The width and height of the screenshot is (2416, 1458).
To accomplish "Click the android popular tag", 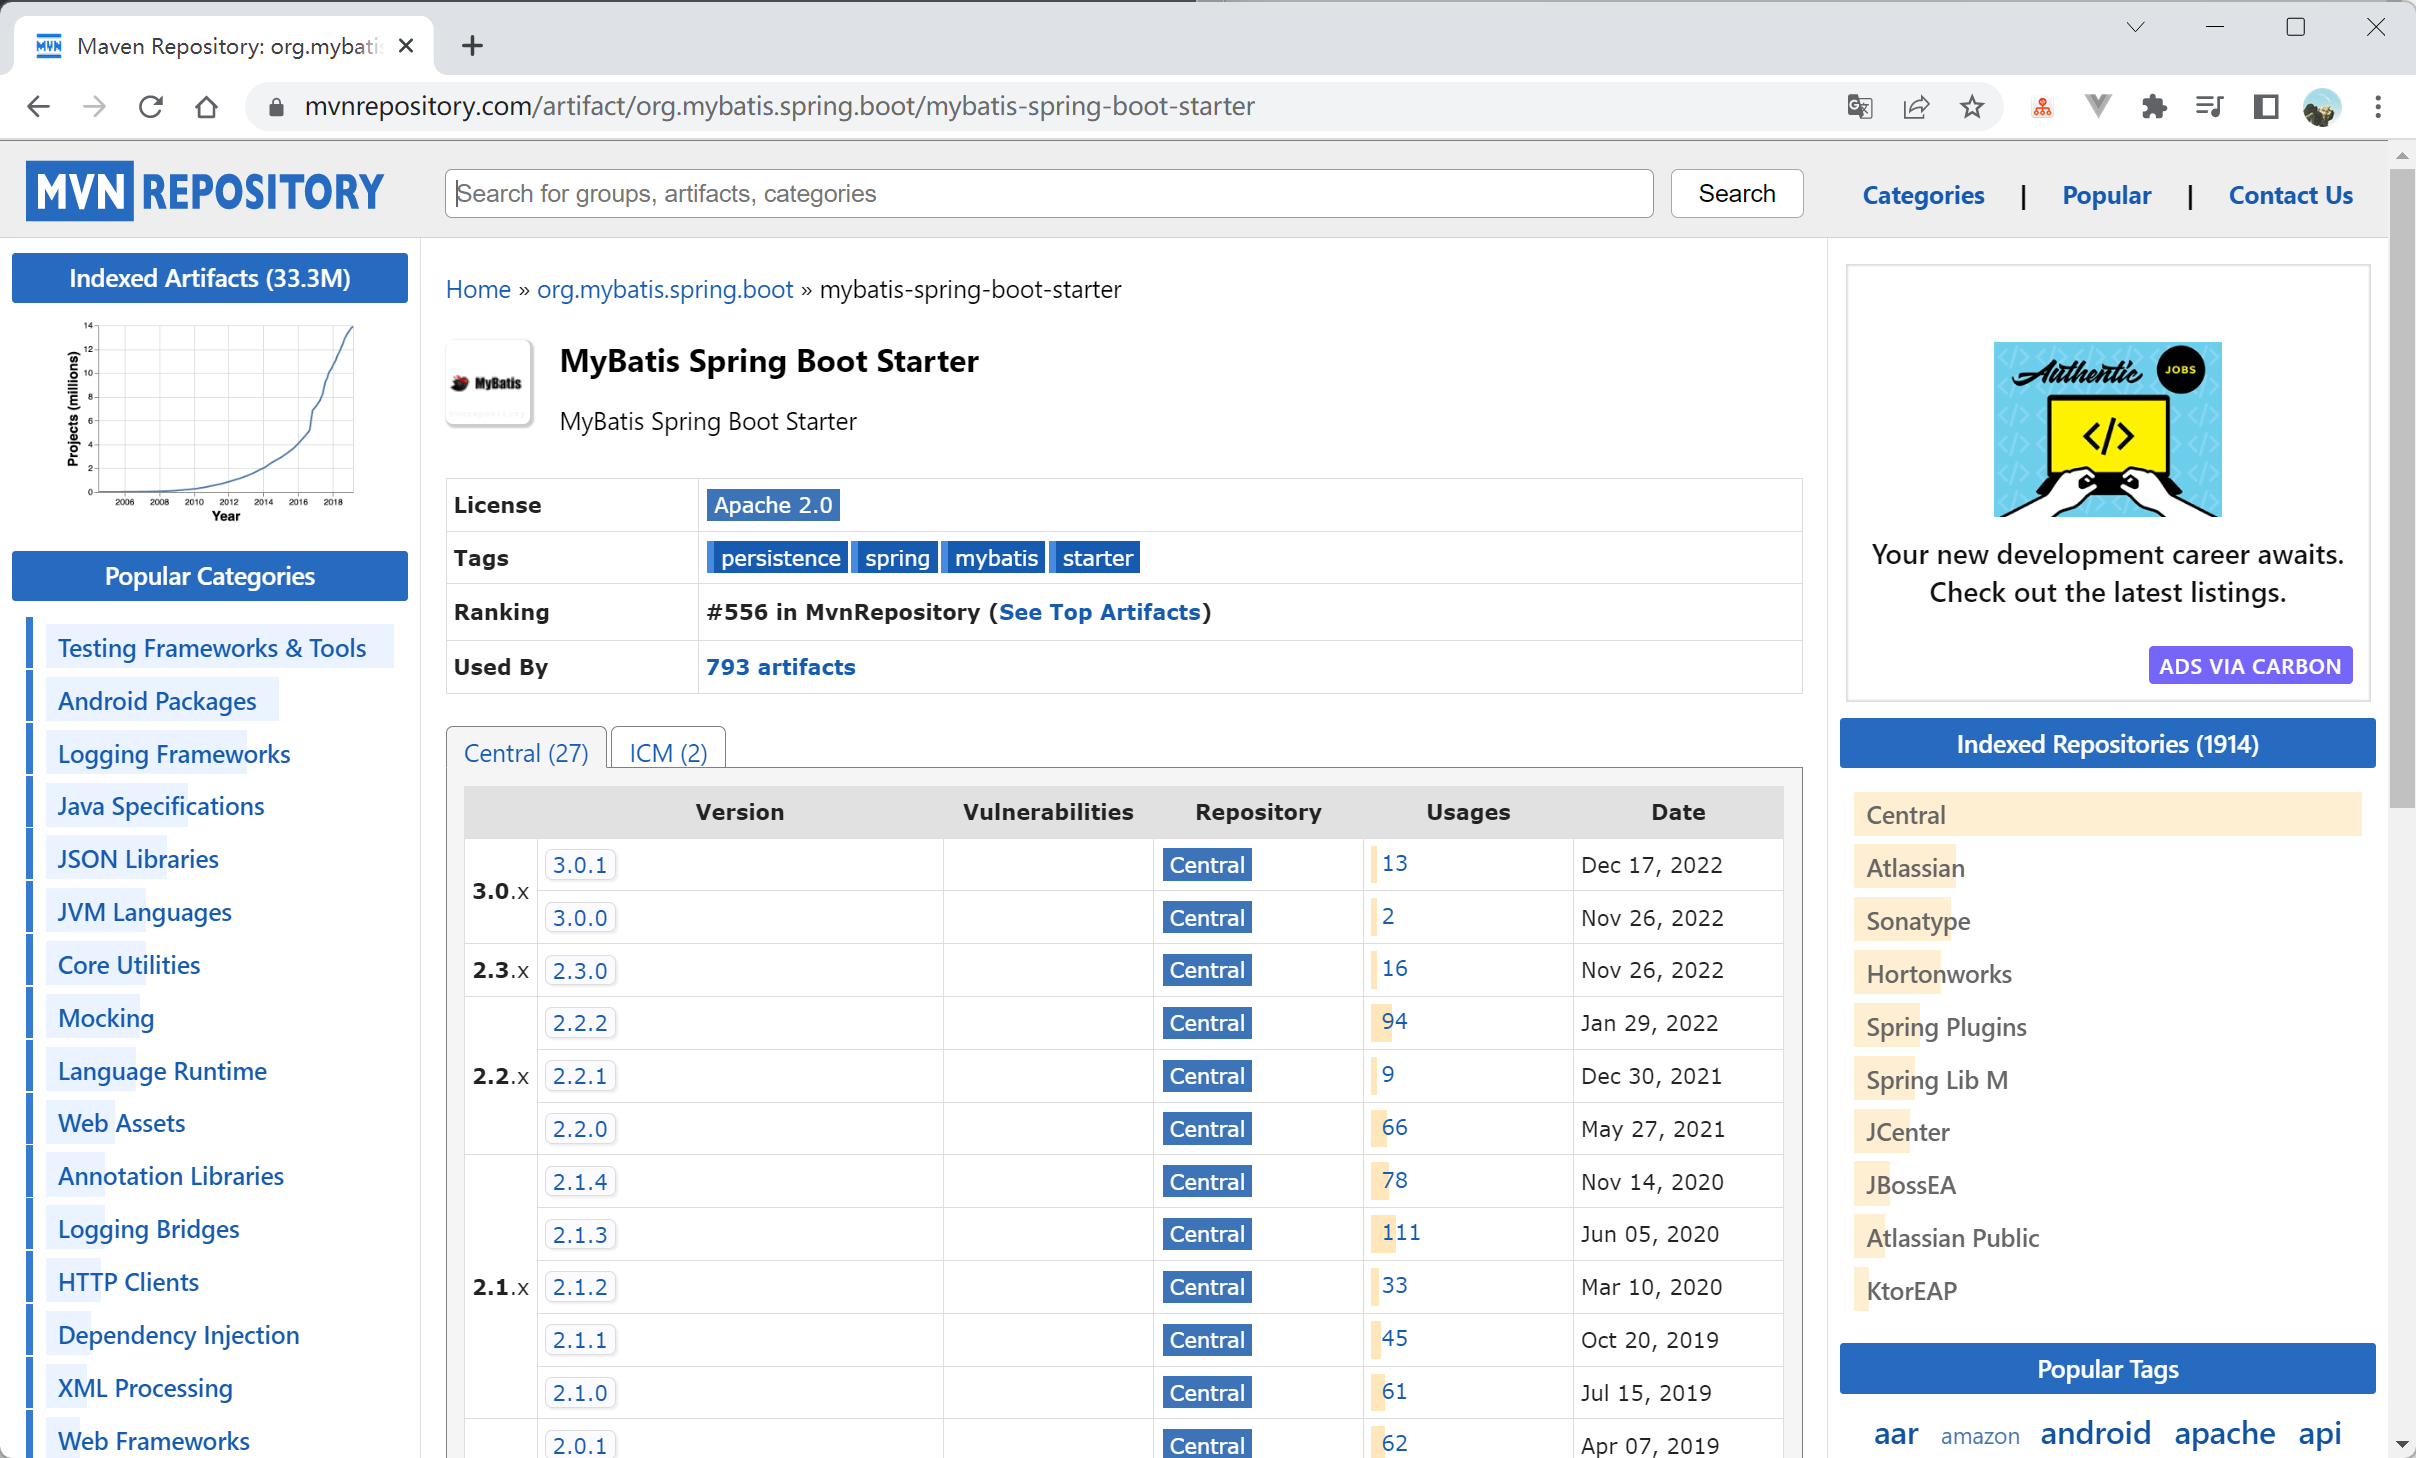I will tap(2095, 1432).
